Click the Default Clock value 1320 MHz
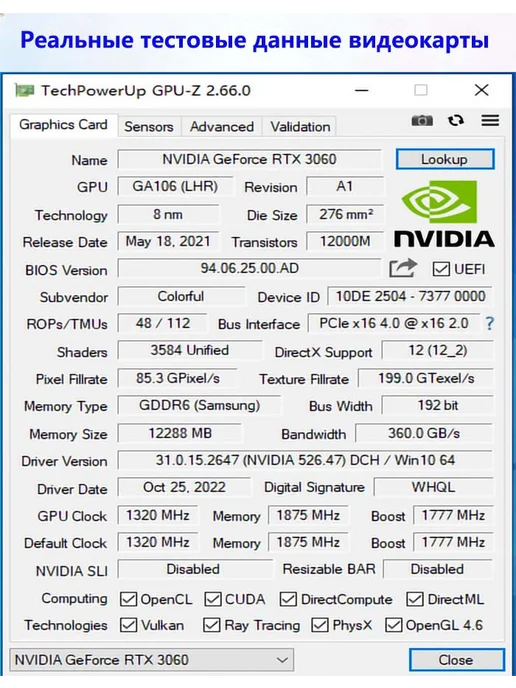Image resolution: width=516 pixels, height=688 pixels. point(158,542)
